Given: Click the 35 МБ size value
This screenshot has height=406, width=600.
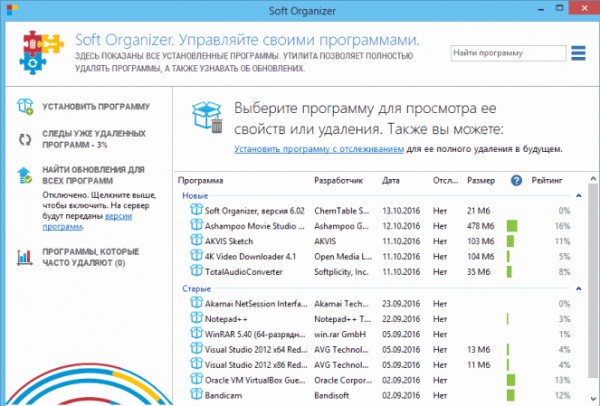Looking at the screenshot, I should (478, 272).
